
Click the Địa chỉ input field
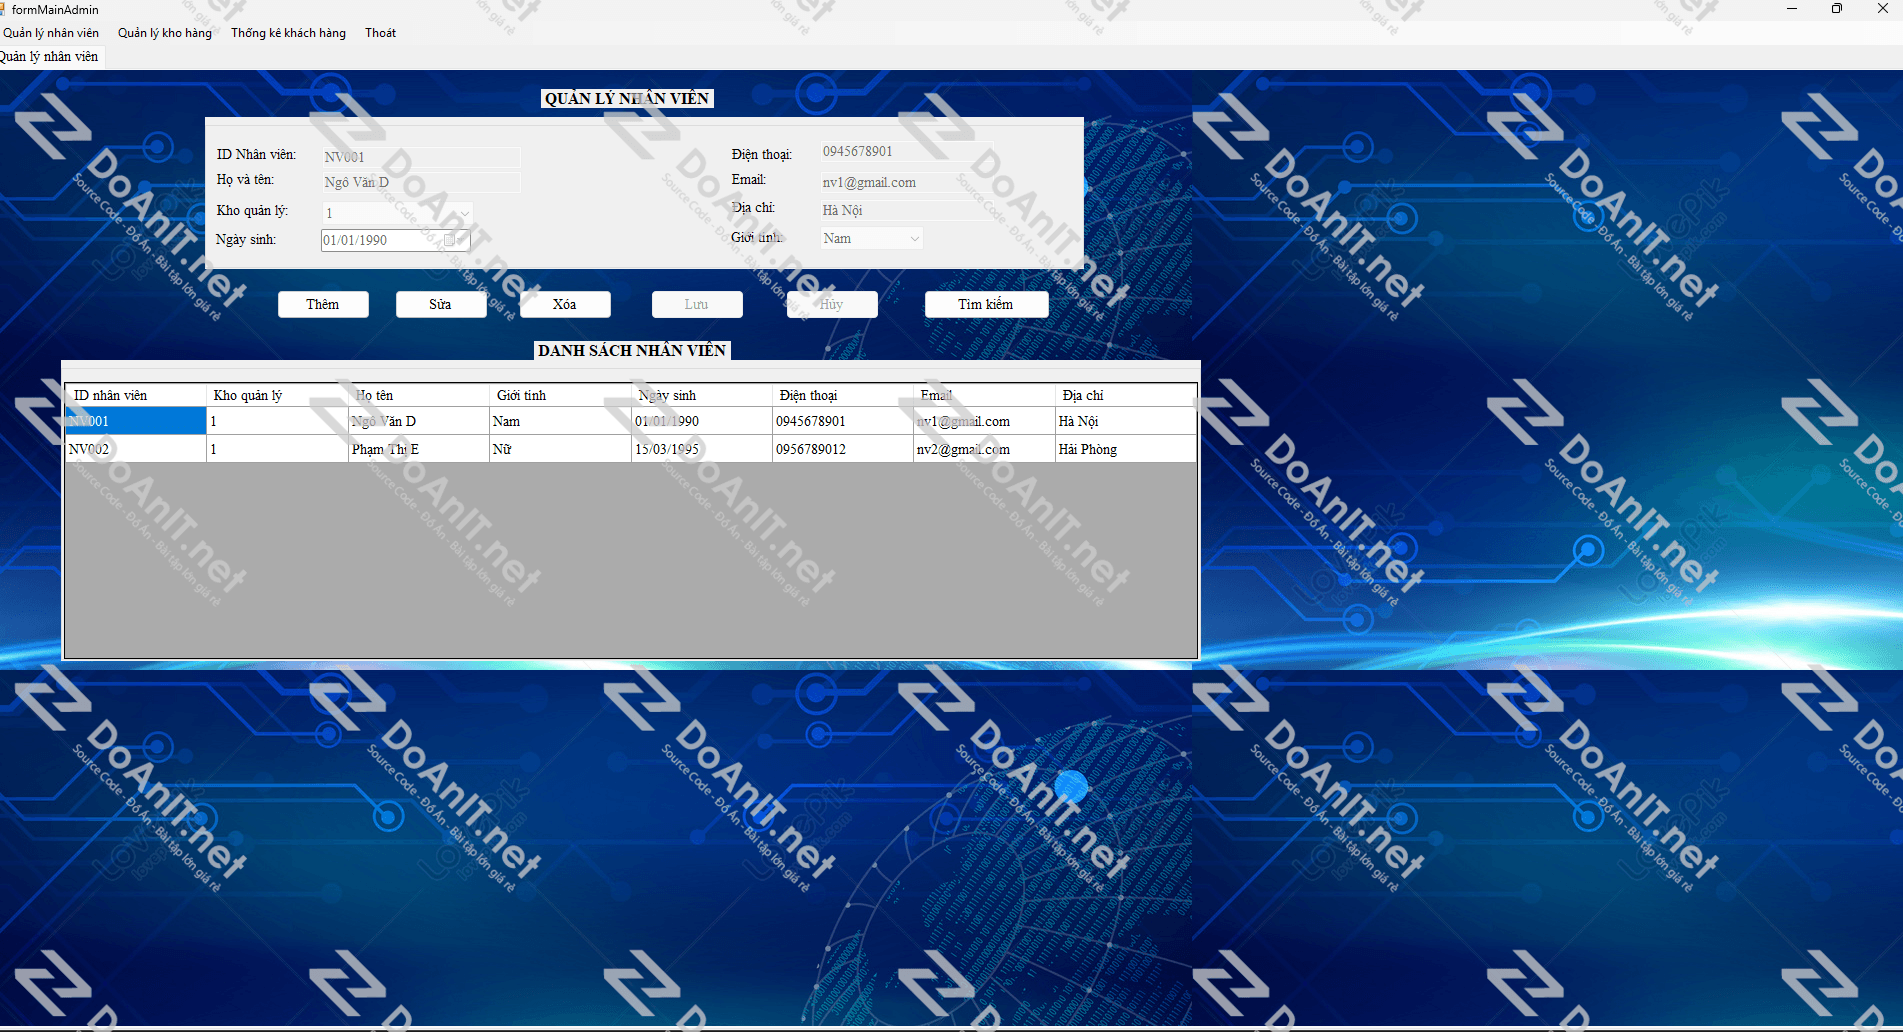(x=908, y=210)
